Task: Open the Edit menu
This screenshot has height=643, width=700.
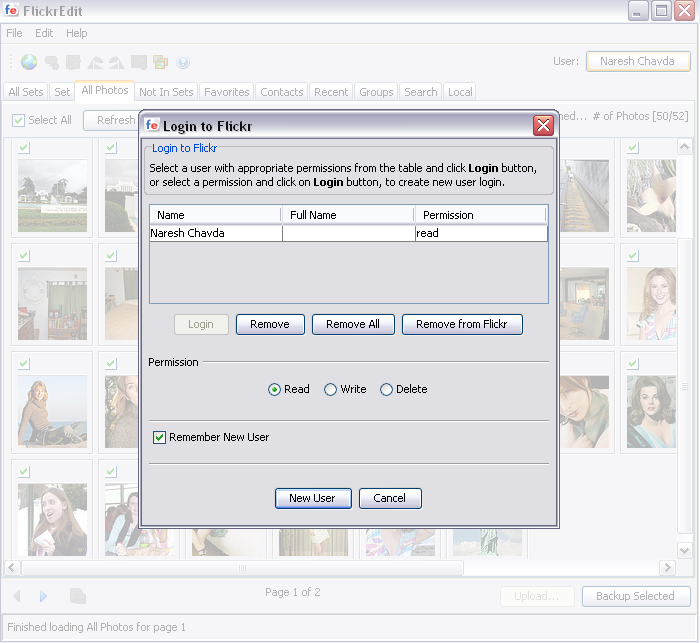Action: pyautogui.click(x=44, y=33)
